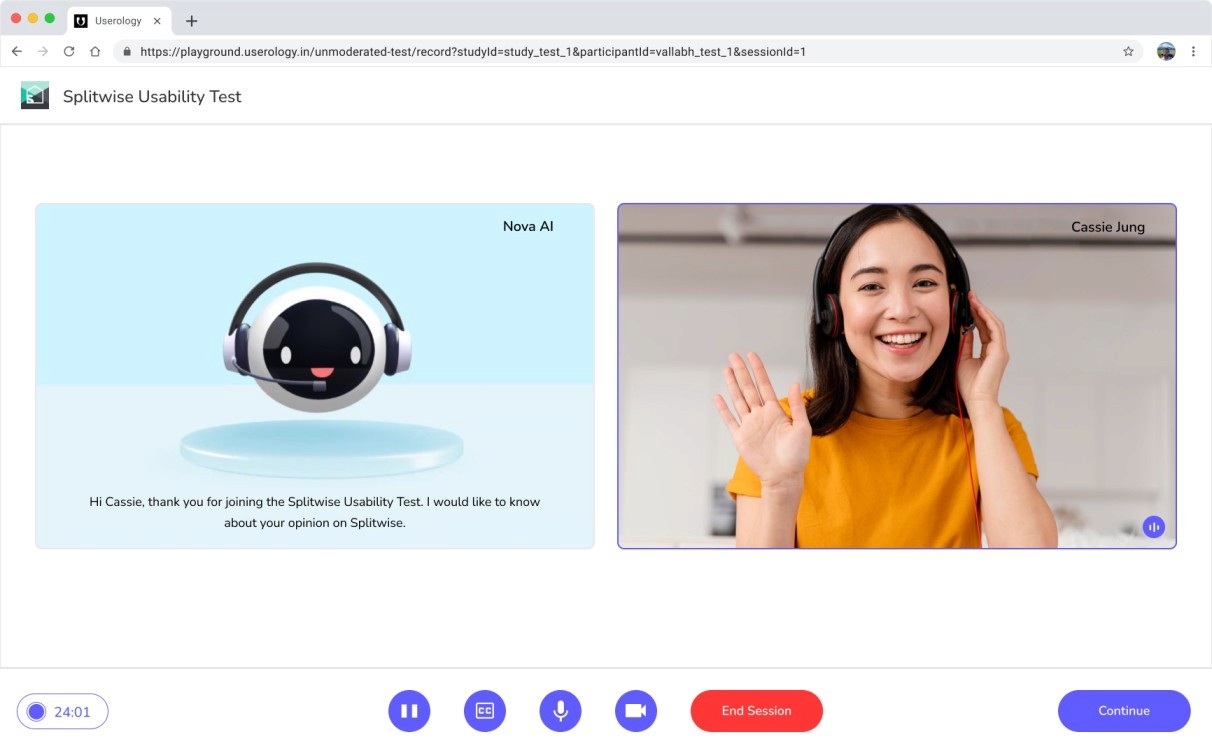Click the audio level icon on Cassie's video
The height and width of the screenshot is (753, 1212).
(x=1154, y=527)
